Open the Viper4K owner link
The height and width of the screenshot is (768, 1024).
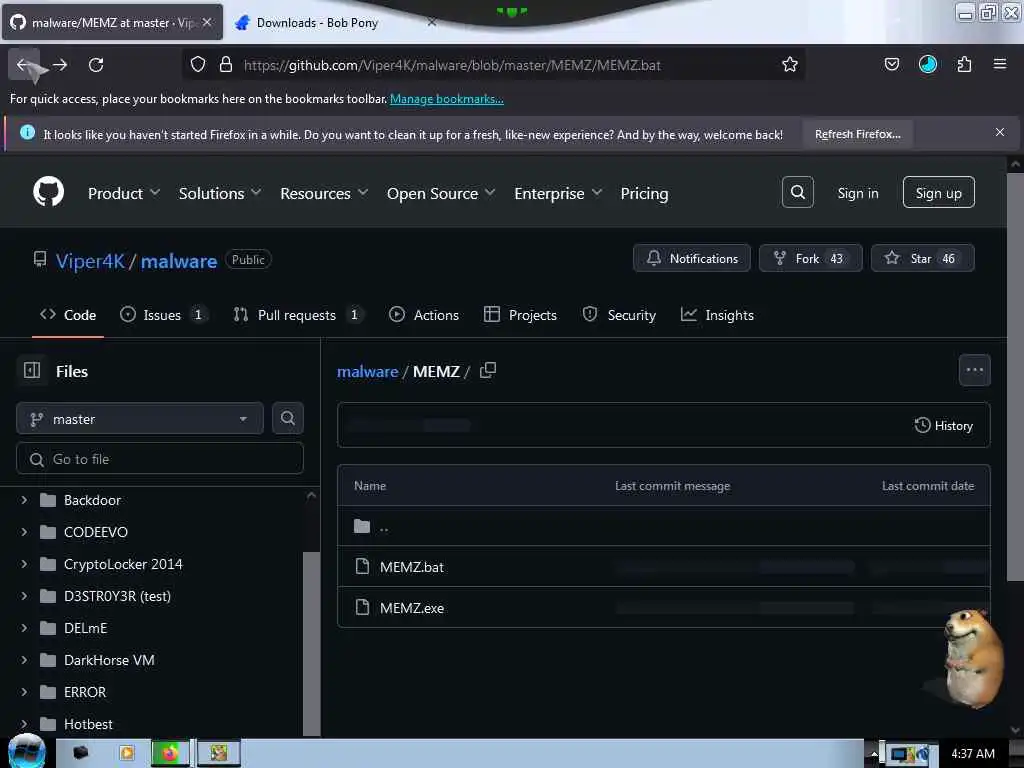click(90, 261)
